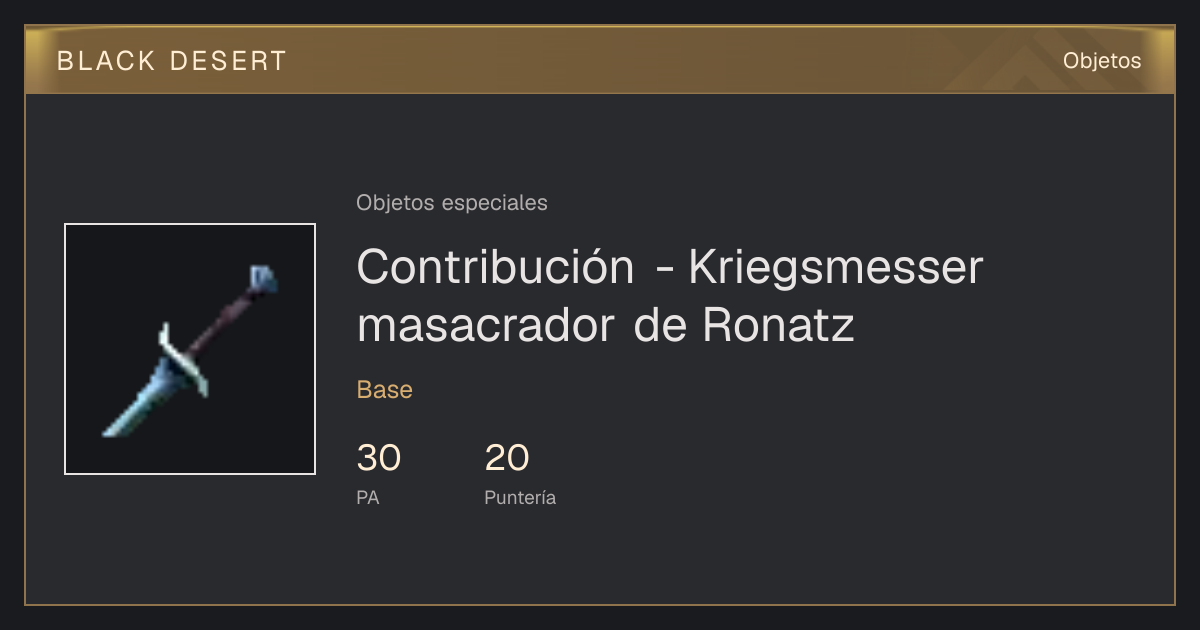Click the gold header banner
The width and height of the screenshot is (1200, 630).
point(600,60)
